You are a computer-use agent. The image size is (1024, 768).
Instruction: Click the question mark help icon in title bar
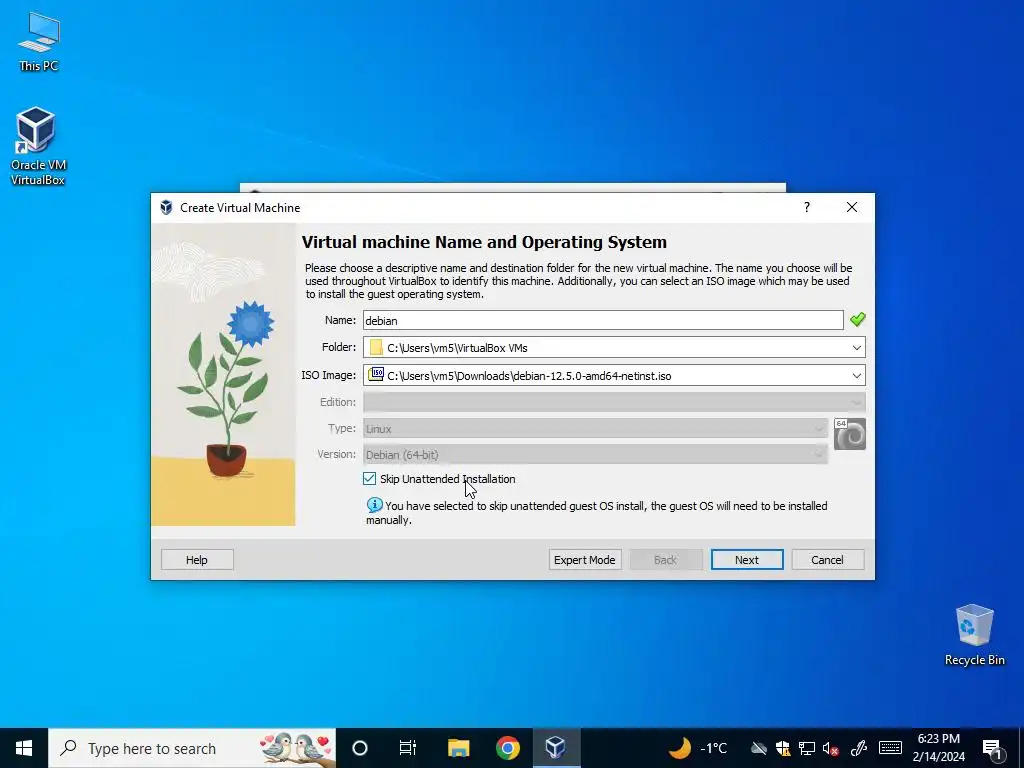[807, 207]
